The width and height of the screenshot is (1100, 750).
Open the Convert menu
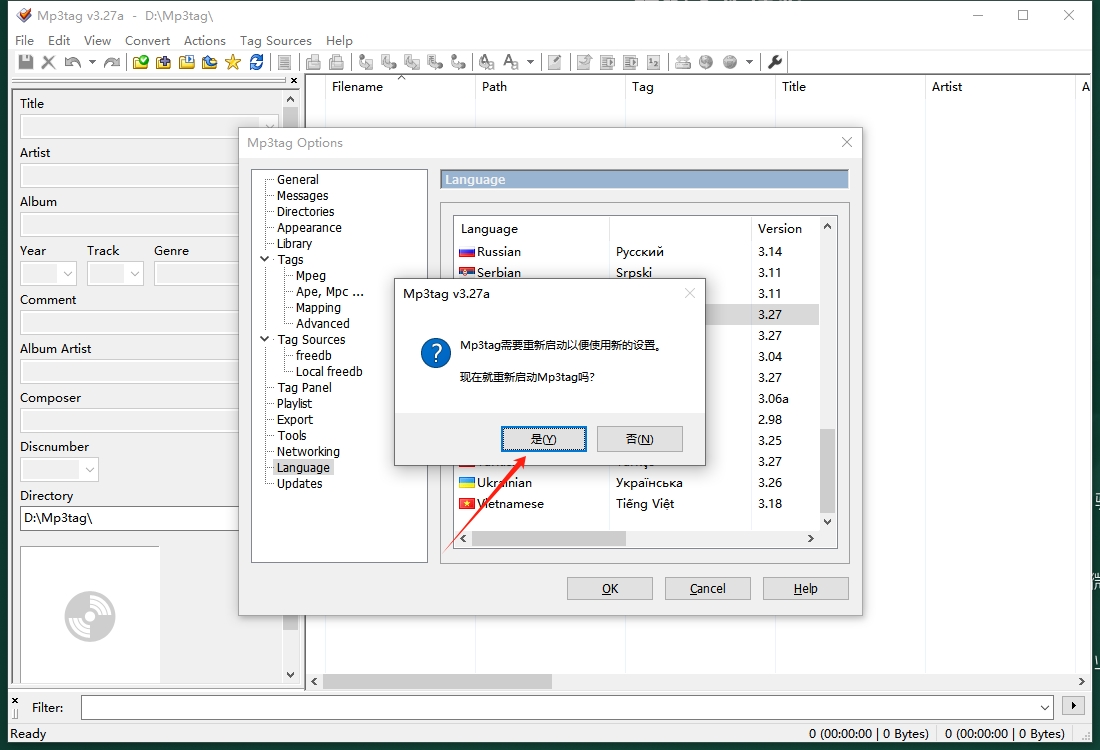pyautogui.click(x=147, y=41)
